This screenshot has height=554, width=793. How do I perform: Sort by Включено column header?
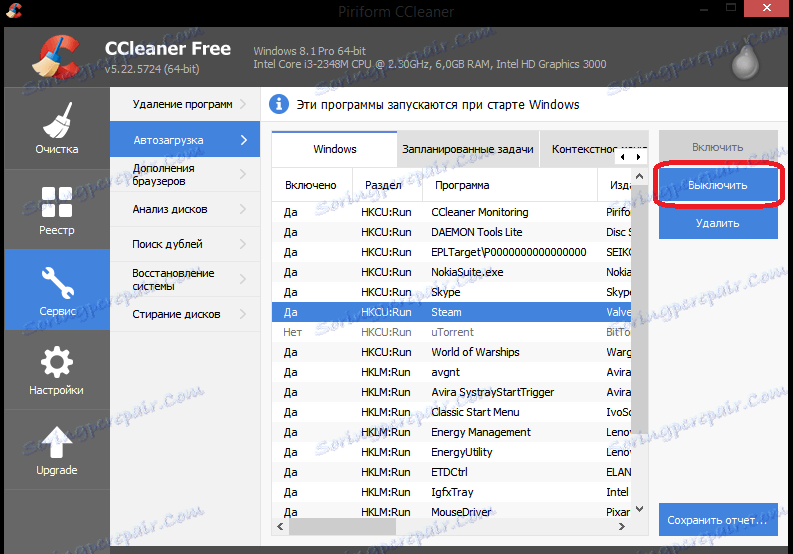pyautogui.click(x=311, y=185)
